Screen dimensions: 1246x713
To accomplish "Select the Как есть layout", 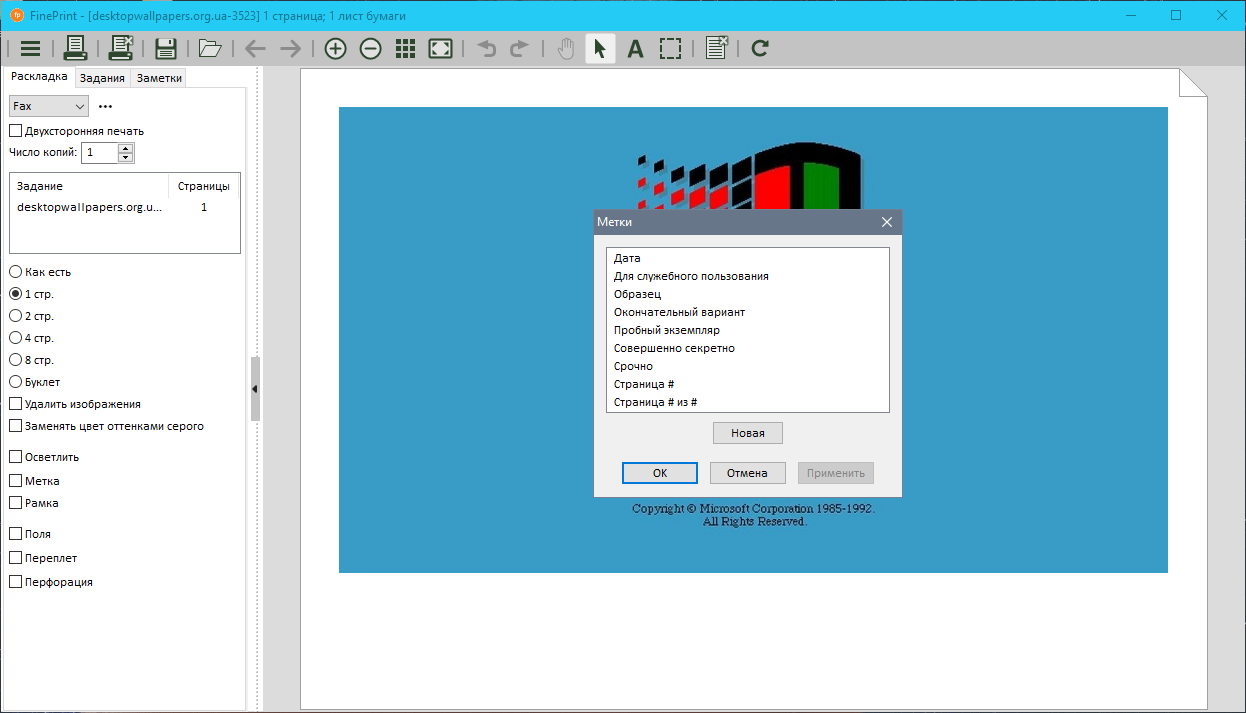I will (40, 272).
